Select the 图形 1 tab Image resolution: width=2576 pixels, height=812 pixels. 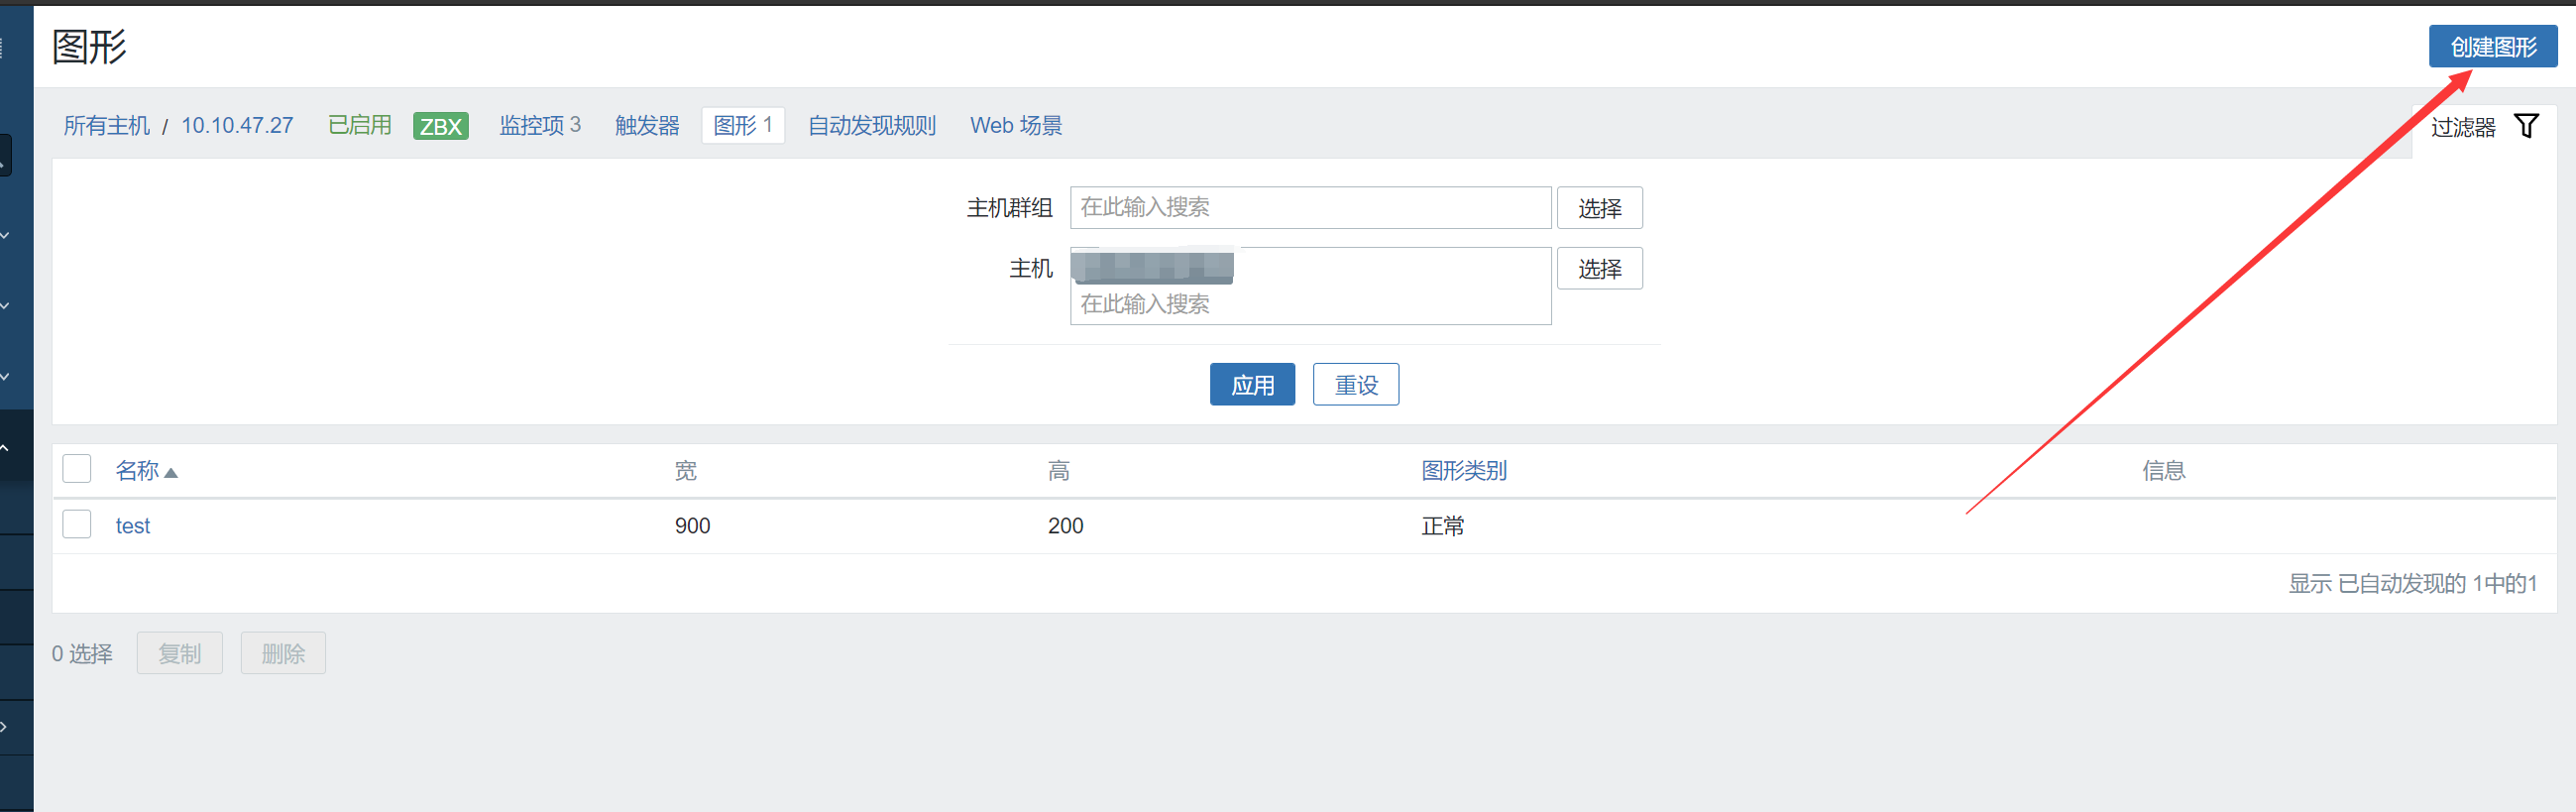point(743,125)
